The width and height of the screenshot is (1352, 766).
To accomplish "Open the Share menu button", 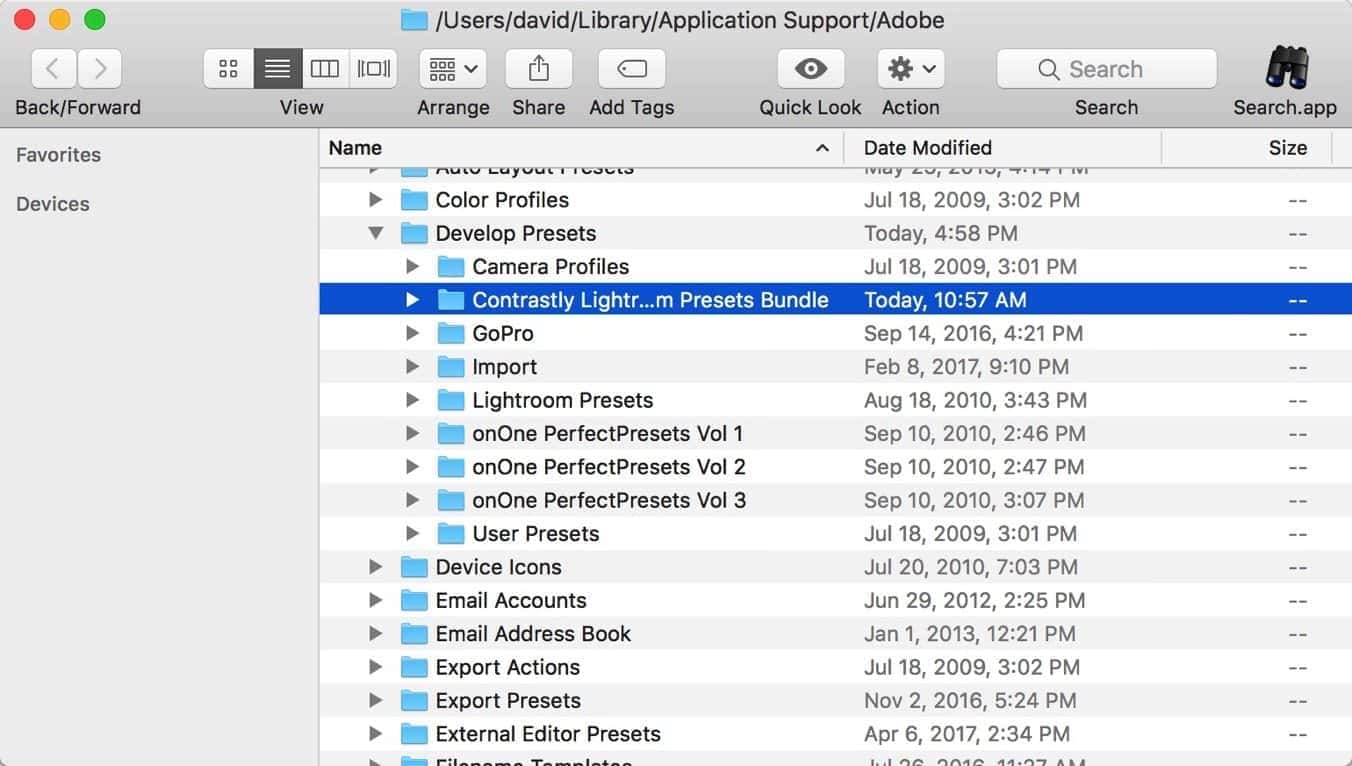I will 538,69.
